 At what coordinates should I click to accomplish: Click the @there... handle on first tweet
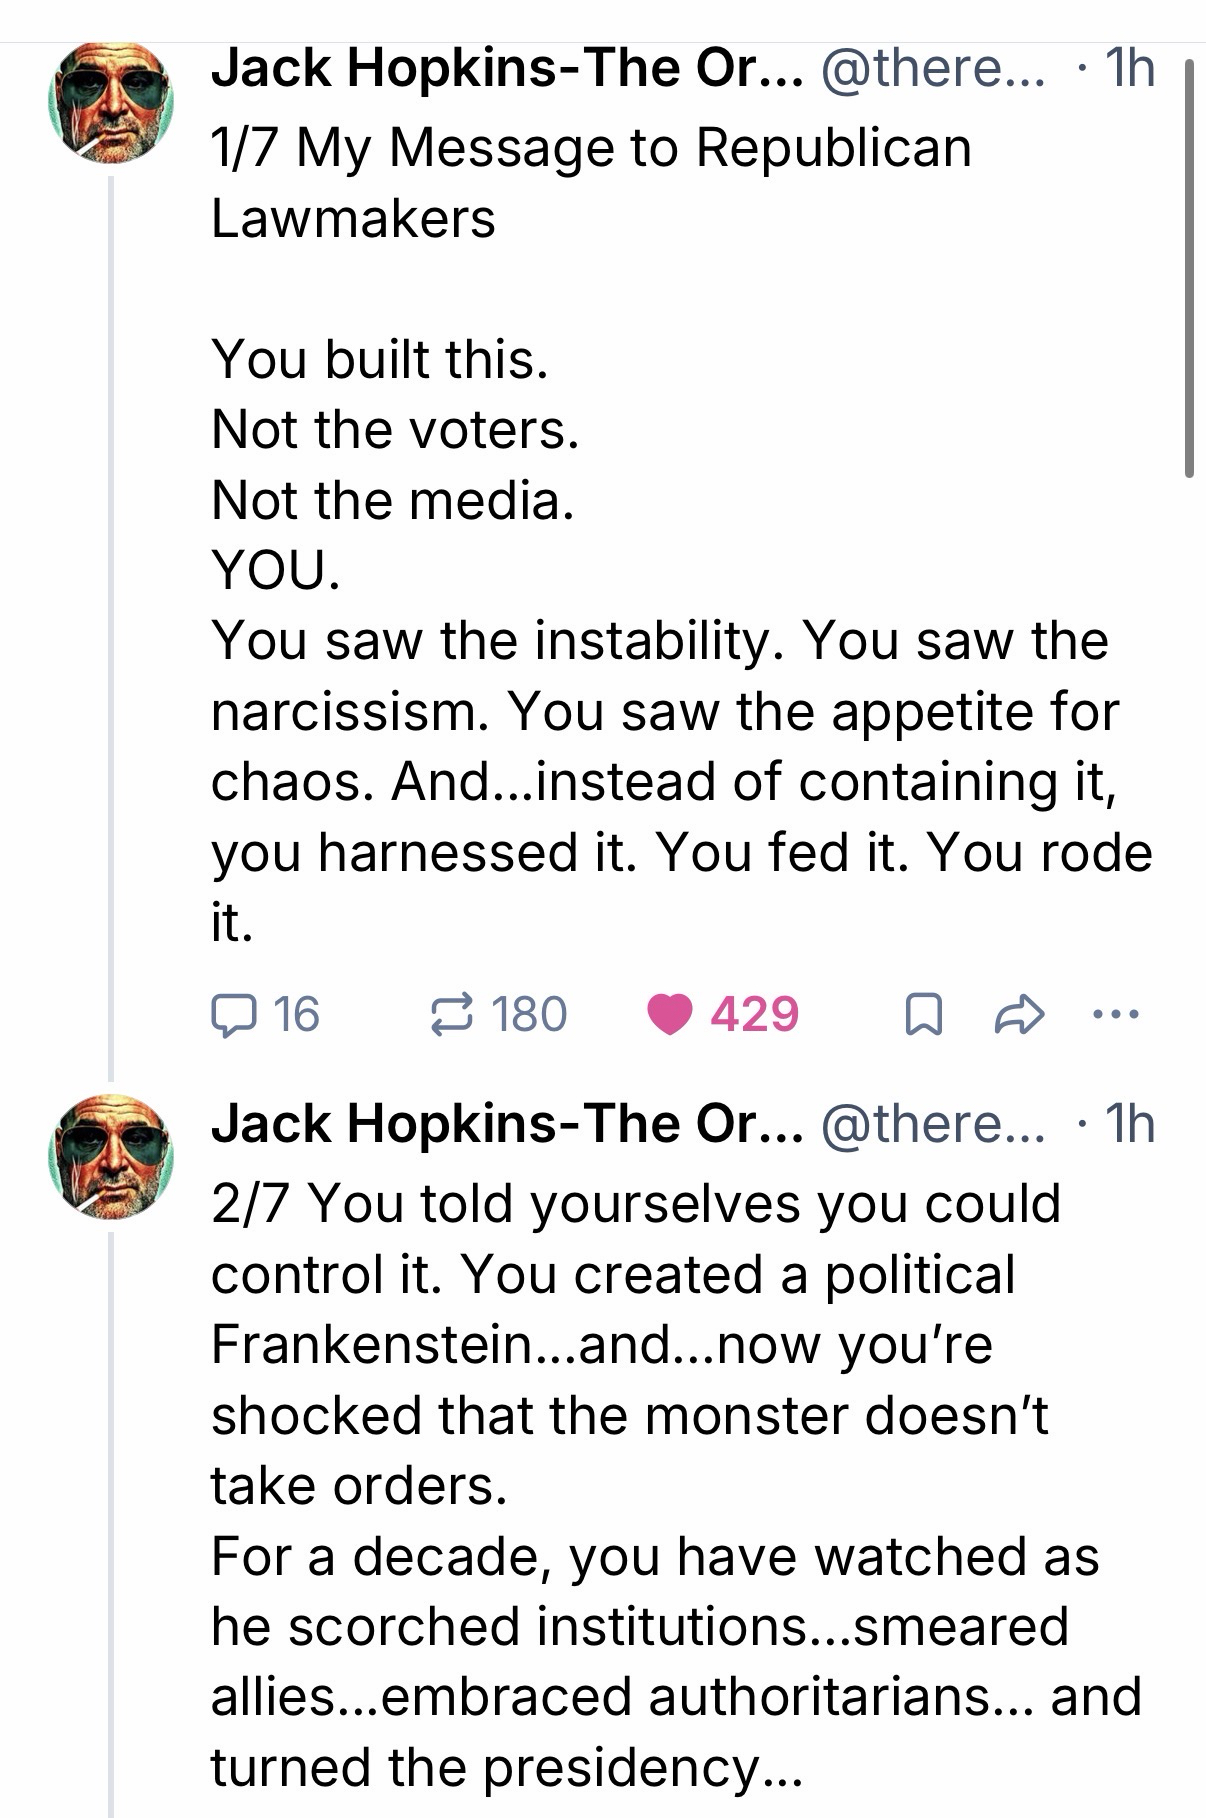(x=932, y=69)
